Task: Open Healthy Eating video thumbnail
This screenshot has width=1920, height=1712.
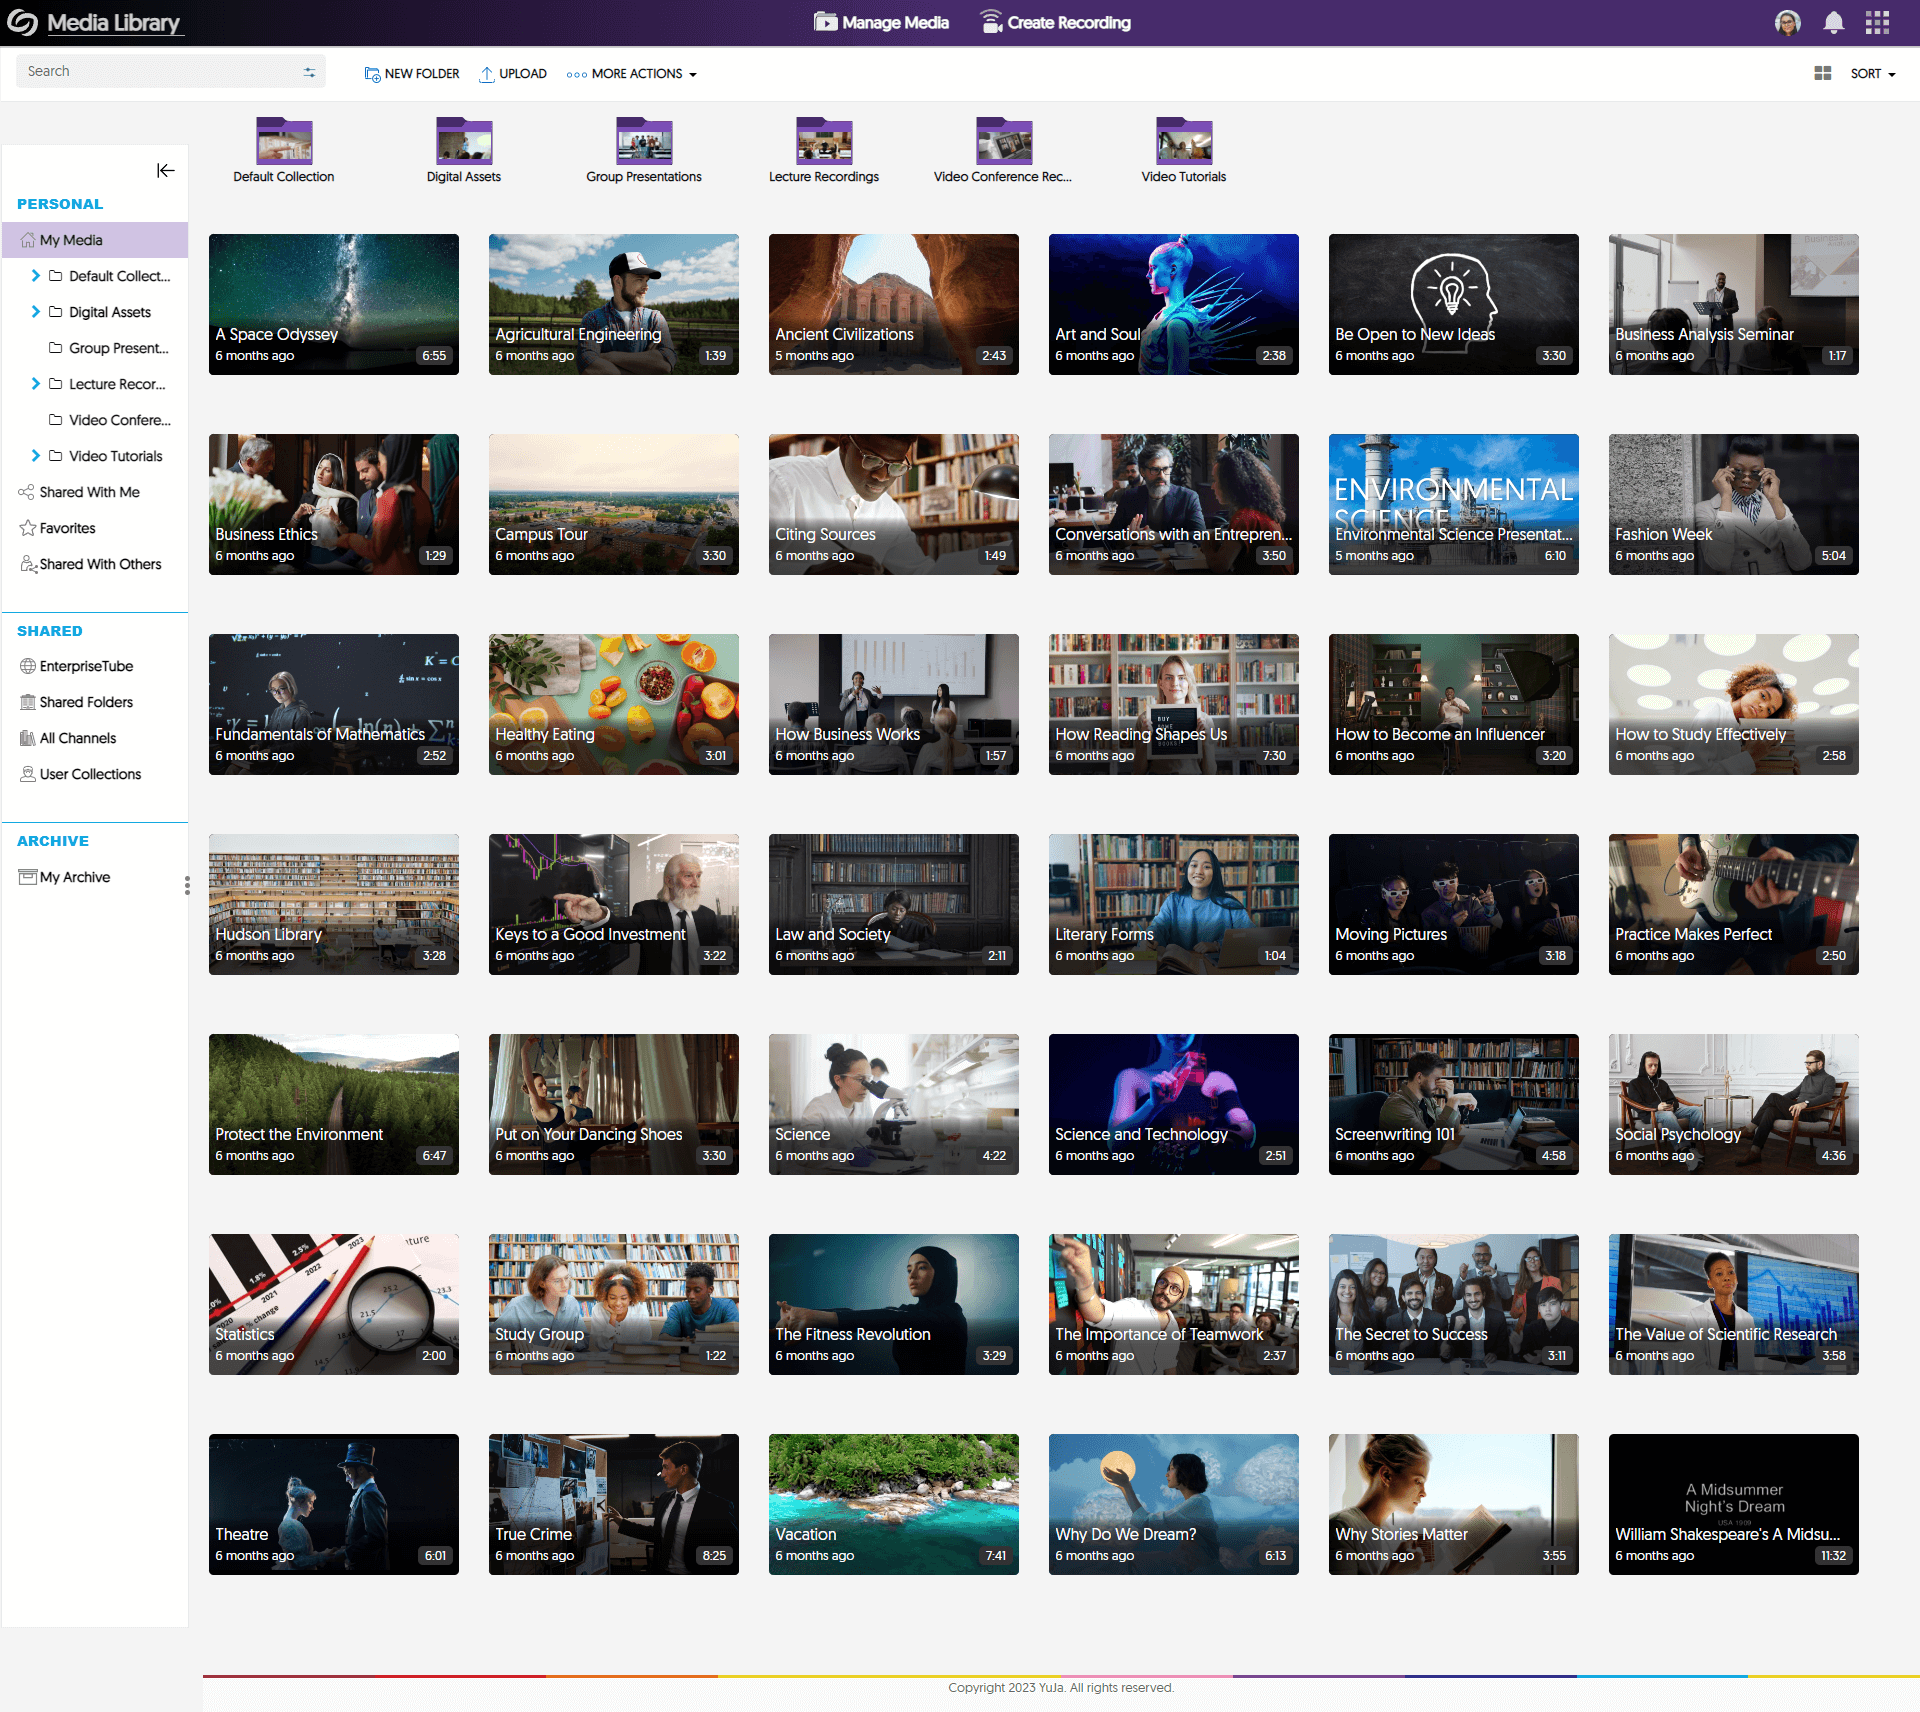Action: (x=614, y=704)
